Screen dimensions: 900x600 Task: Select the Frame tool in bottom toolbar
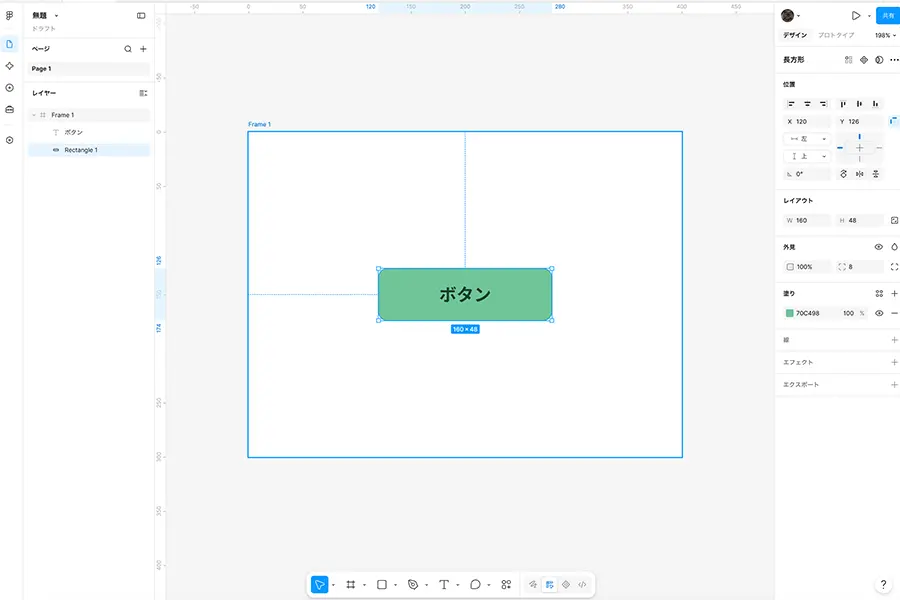click(351, 584)
